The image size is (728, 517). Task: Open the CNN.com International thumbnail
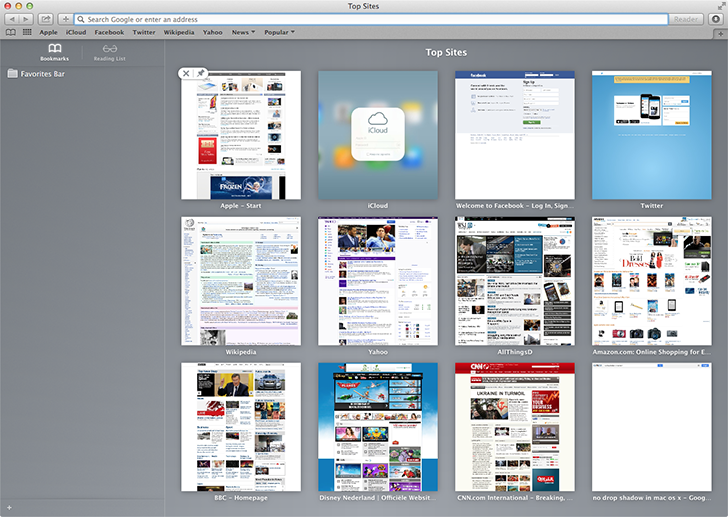(x=515, y=427)
